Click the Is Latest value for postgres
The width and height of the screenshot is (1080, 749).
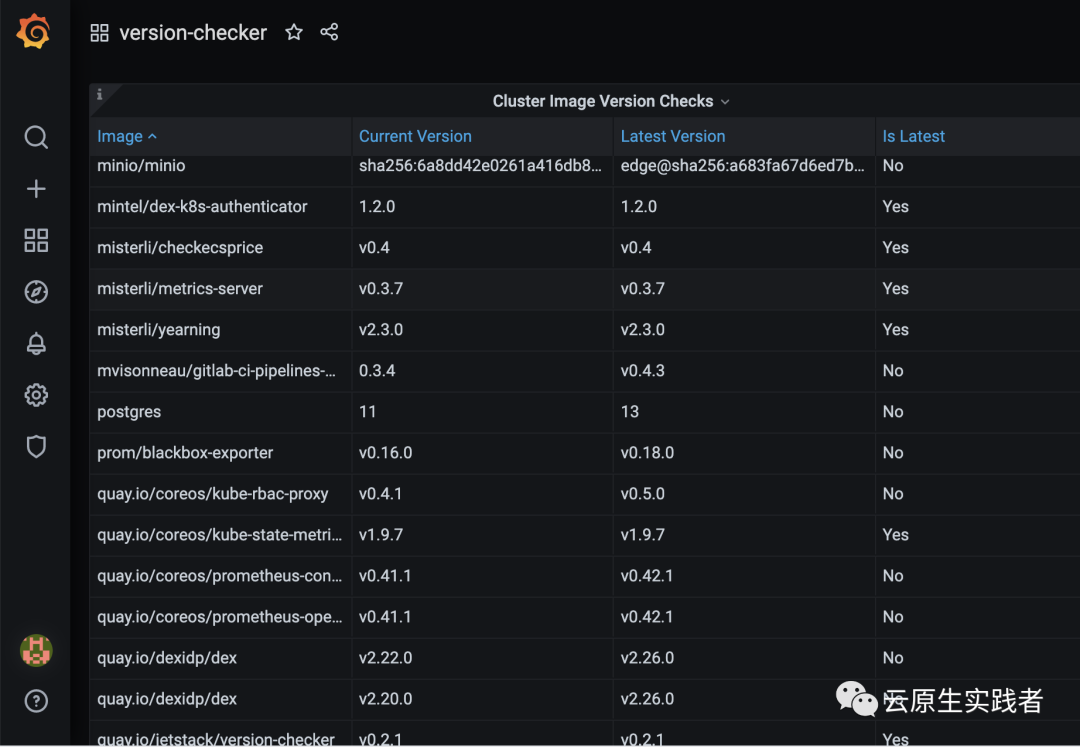click(893, 412)
